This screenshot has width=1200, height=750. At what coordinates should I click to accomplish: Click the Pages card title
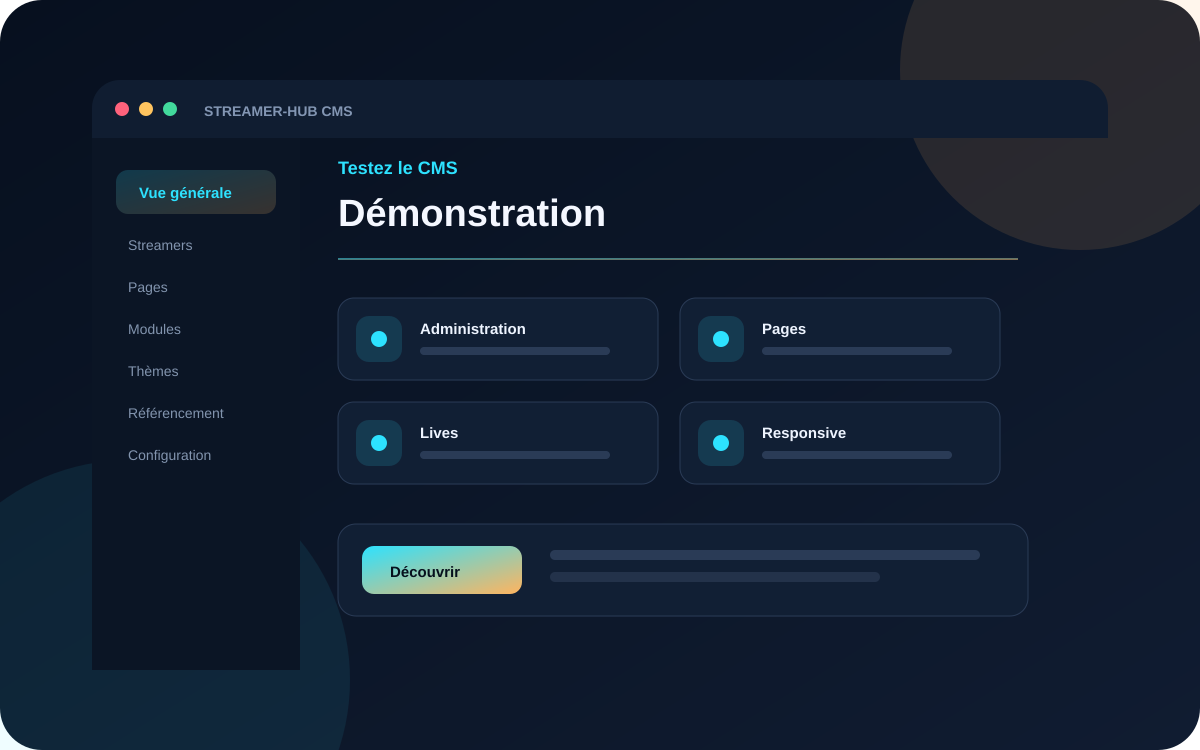tap(784, 328)
